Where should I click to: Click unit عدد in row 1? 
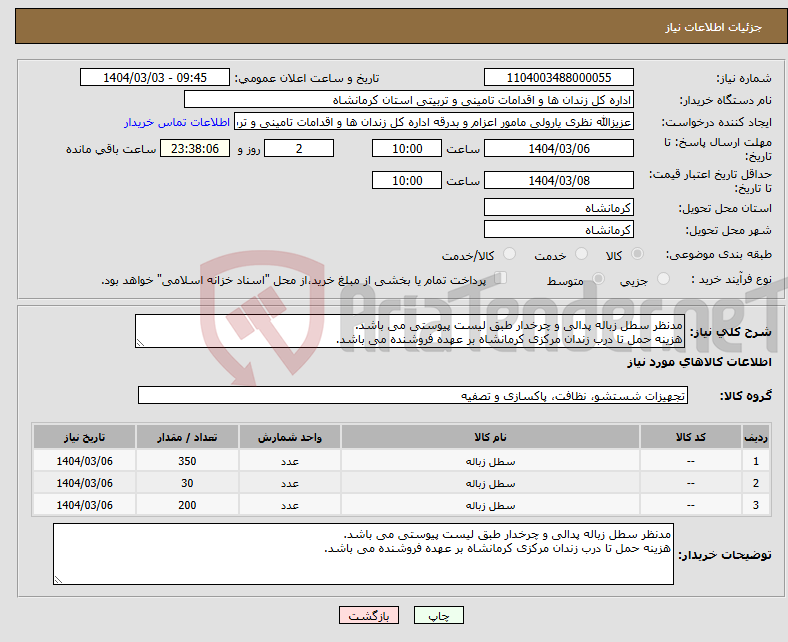290,462
